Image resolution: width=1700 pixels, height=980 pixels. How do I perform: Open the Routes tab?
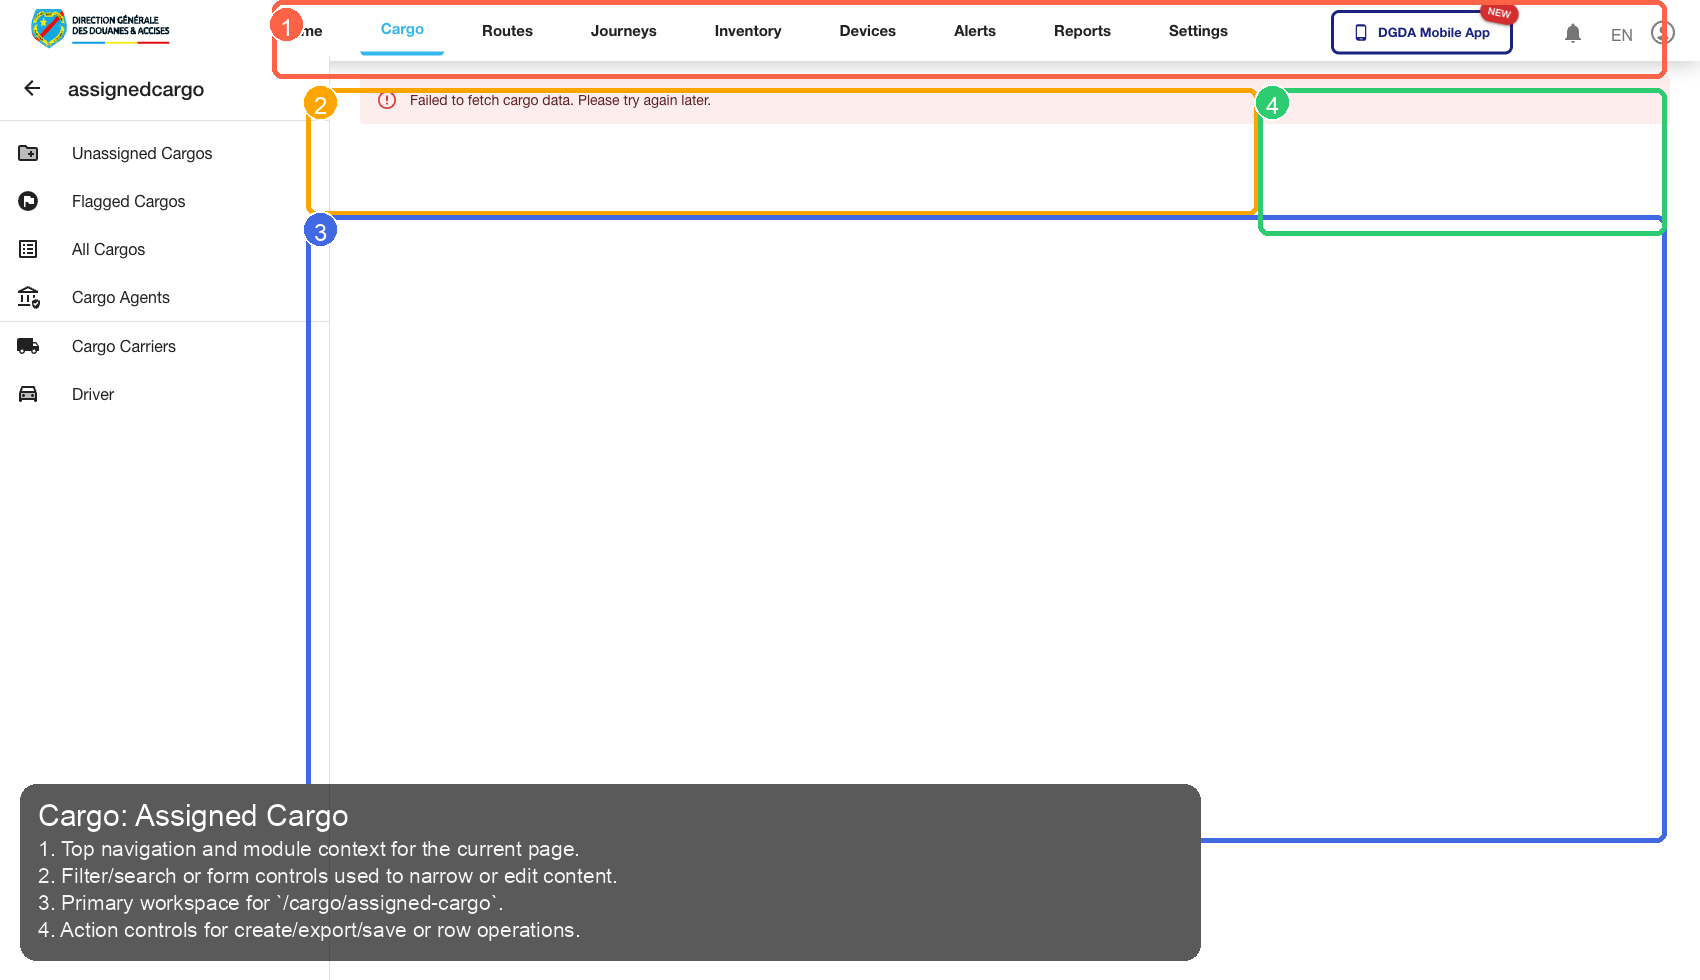[x=507, y=30]
